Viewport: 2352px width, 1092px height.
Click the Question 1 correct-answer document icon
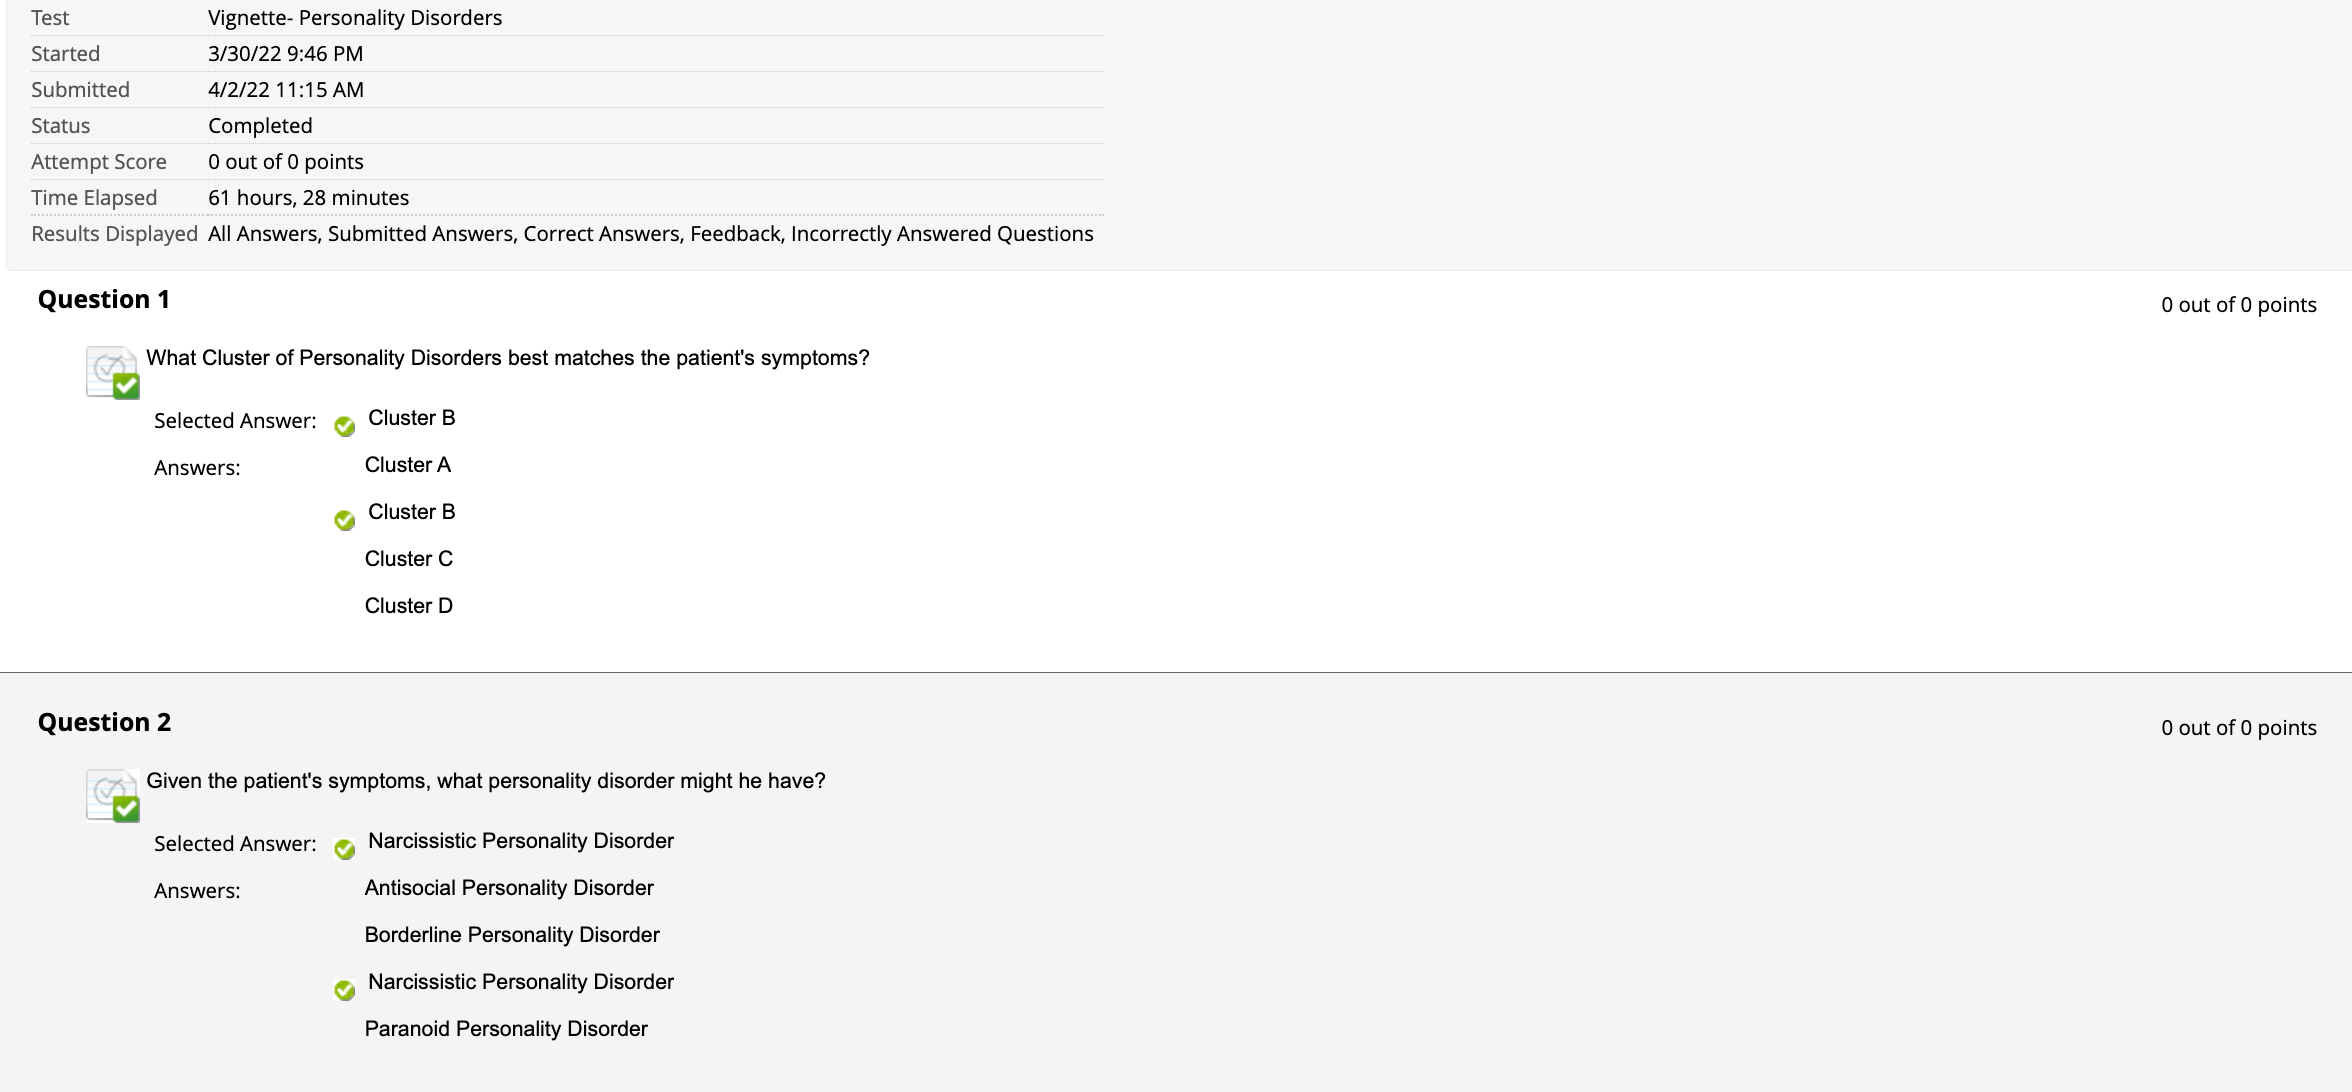pos(113,372)
